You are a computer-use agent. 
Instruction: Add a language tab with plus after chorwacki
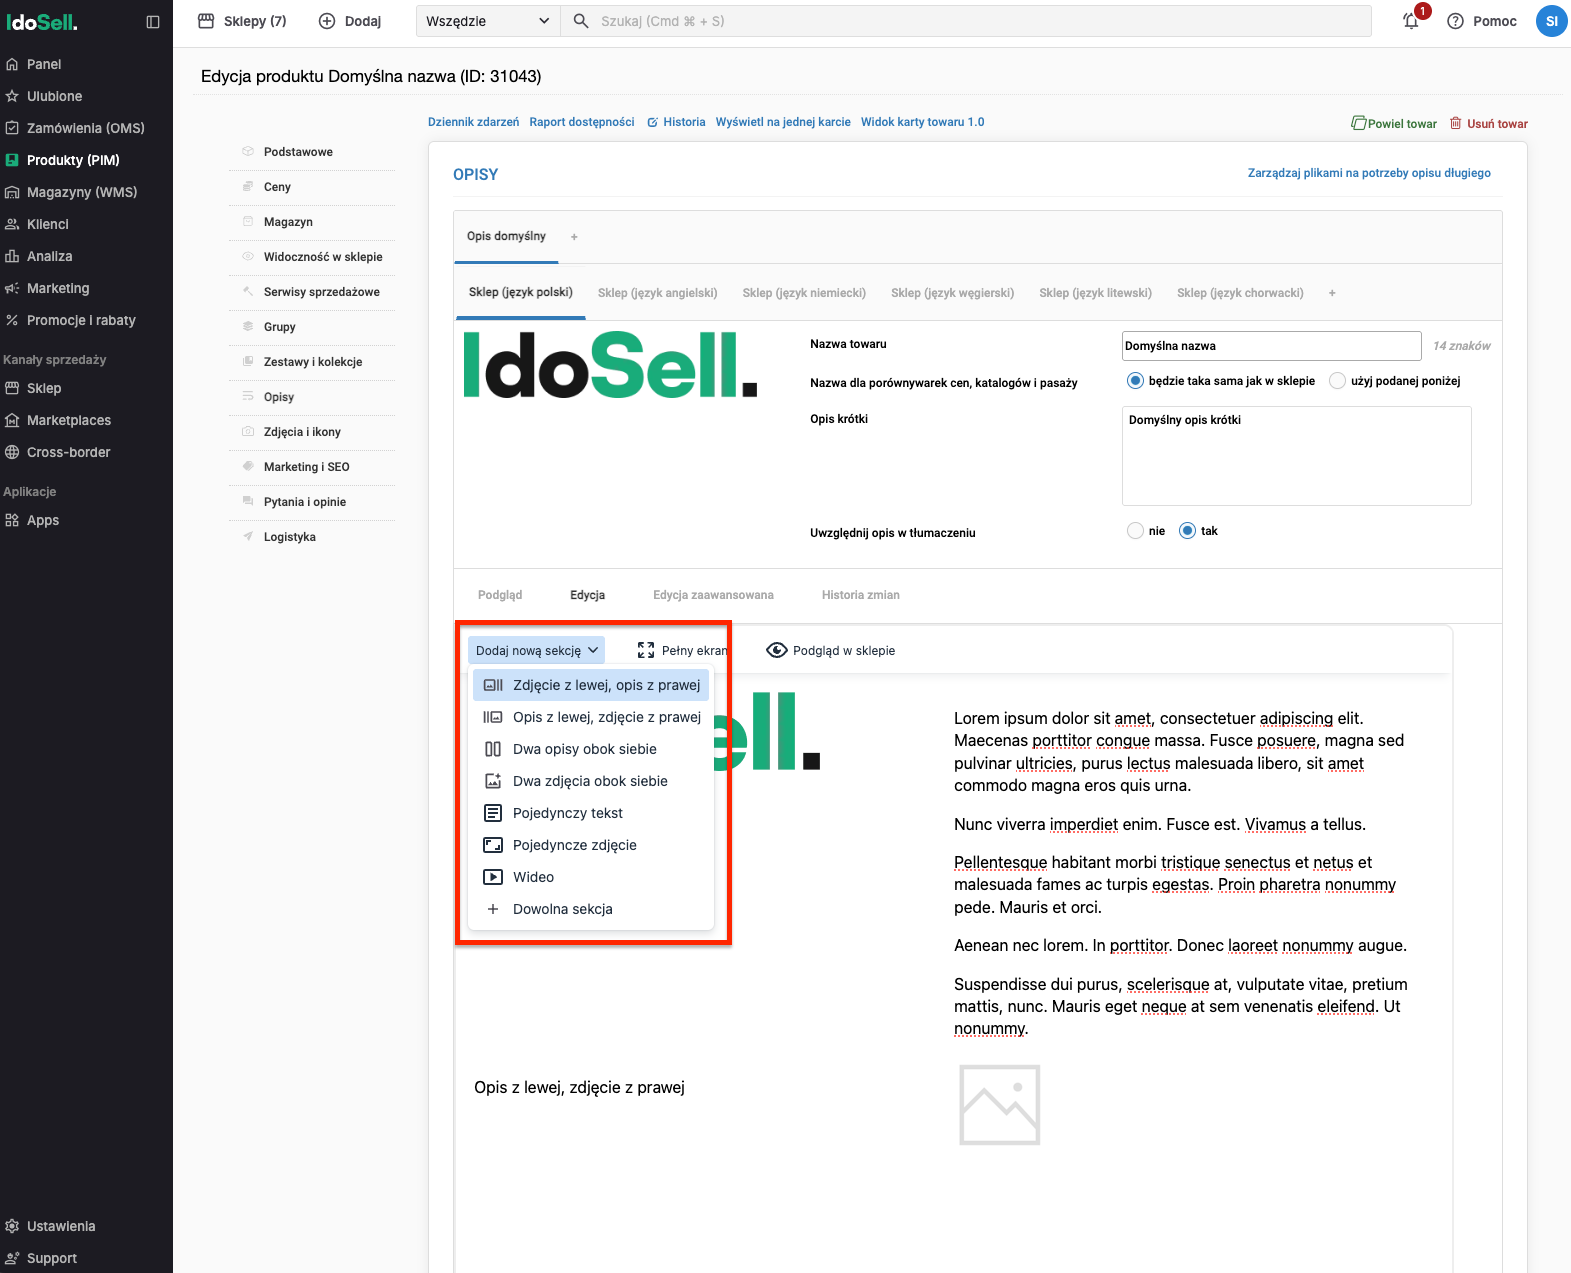tap(1332, 293)
